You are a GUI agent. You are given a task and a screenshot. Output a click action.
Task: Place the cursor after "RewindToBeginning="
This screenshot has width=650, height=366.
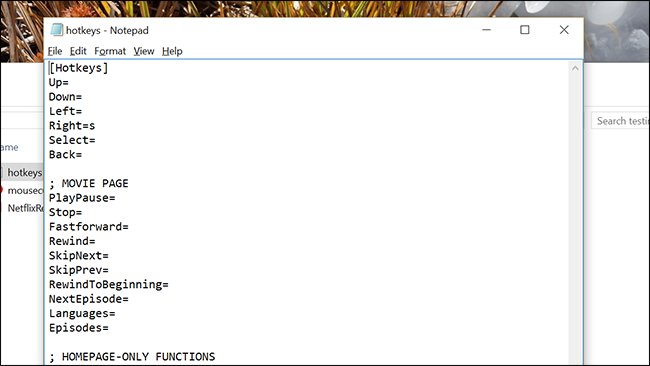[168, 285]
